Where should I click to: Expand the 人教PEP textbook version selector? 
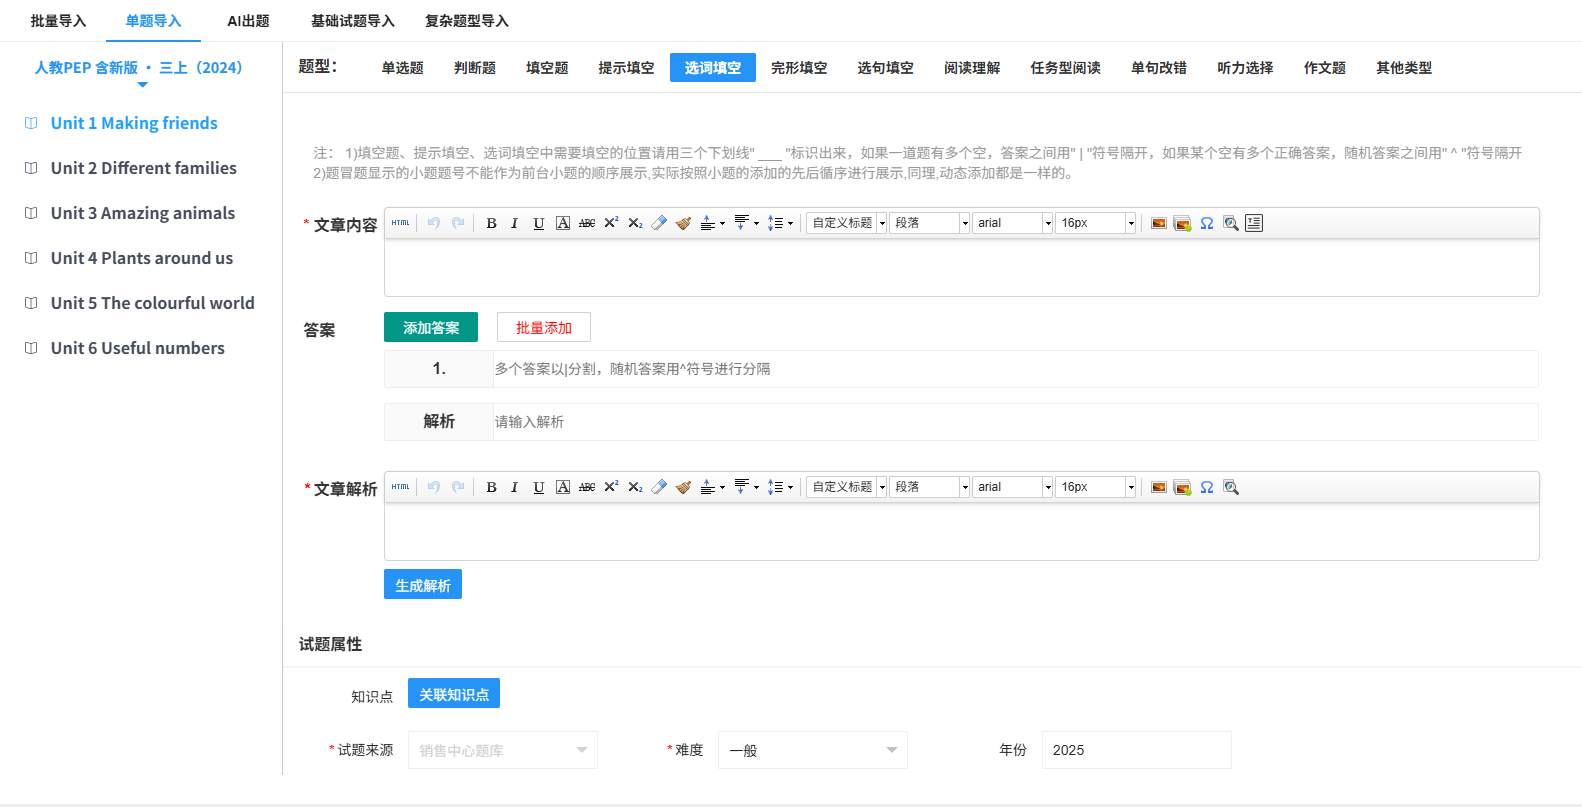point(139,68)
